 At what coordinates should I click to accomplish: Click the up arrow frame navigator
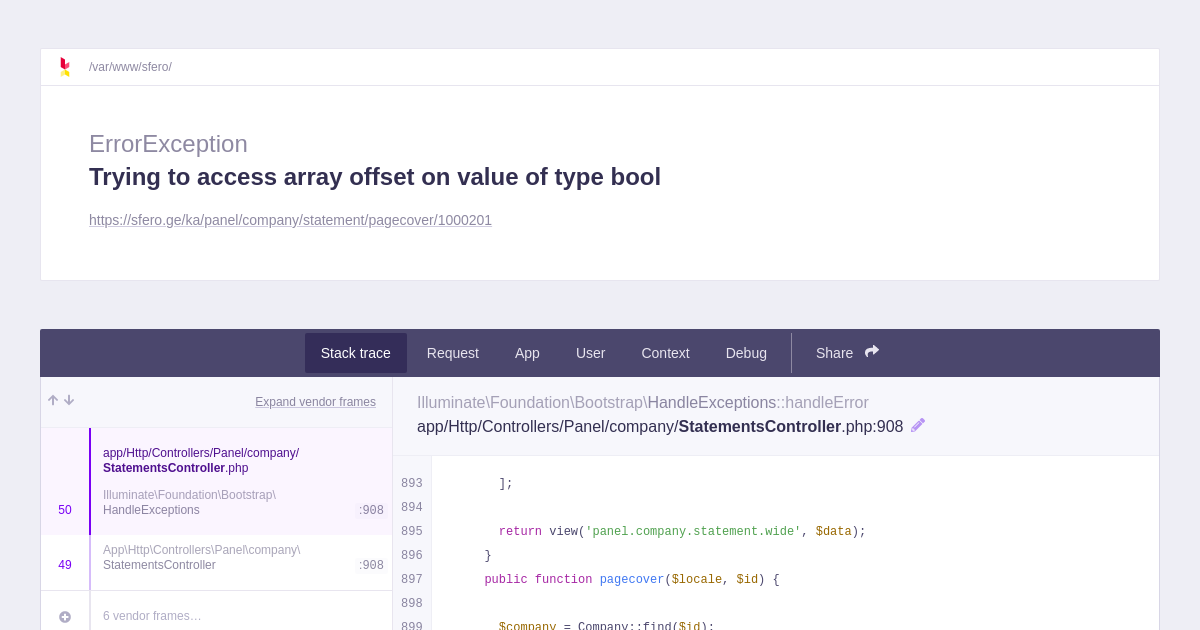coord(53,400)
